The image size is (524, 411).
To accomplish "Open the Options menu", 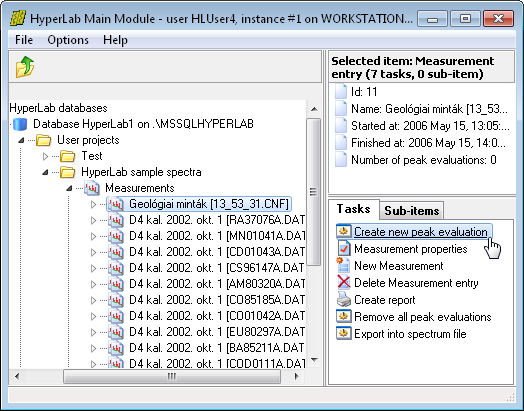I will coord(68,40).
